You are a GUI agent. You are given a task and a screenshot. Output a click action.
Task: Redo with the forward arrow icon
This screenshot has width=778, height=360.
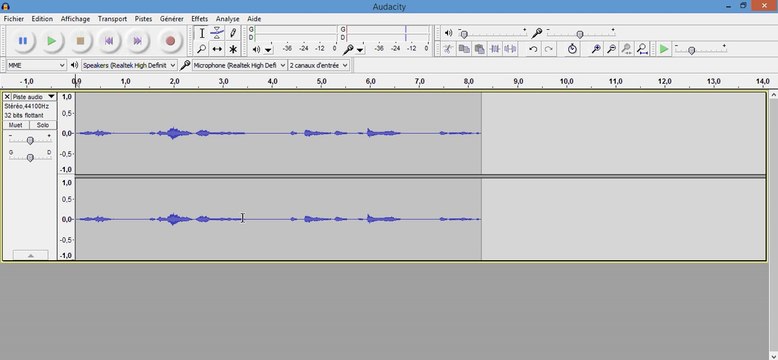click(x=548, y=49)
